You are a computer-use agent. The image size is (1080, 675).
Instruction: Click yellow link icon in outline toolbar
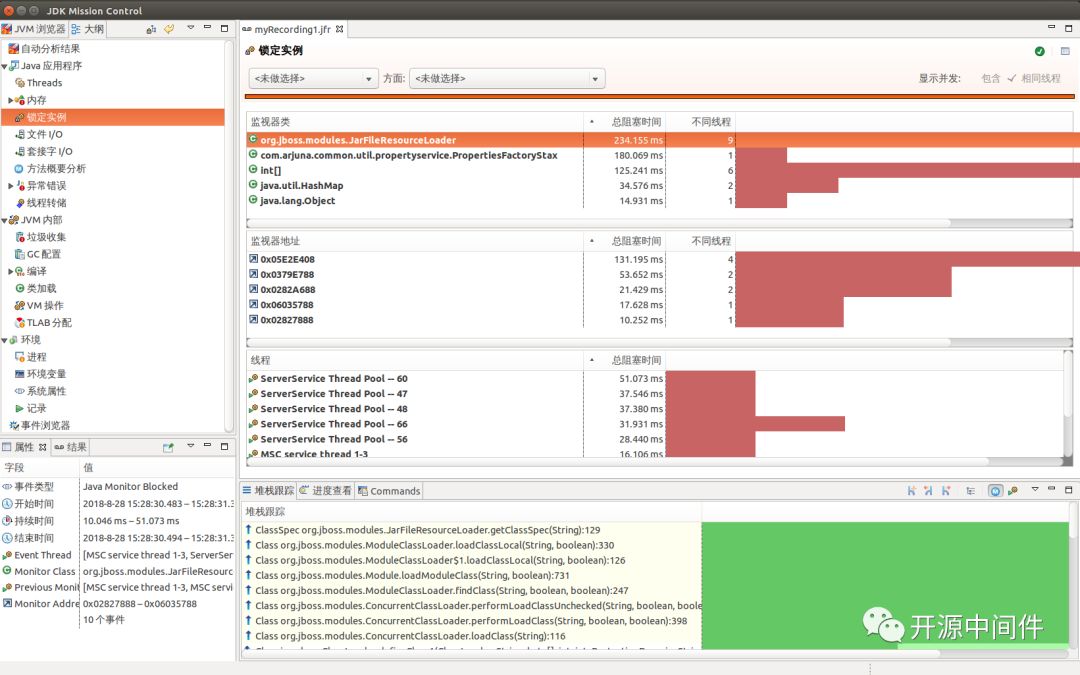tap(169, 29)
